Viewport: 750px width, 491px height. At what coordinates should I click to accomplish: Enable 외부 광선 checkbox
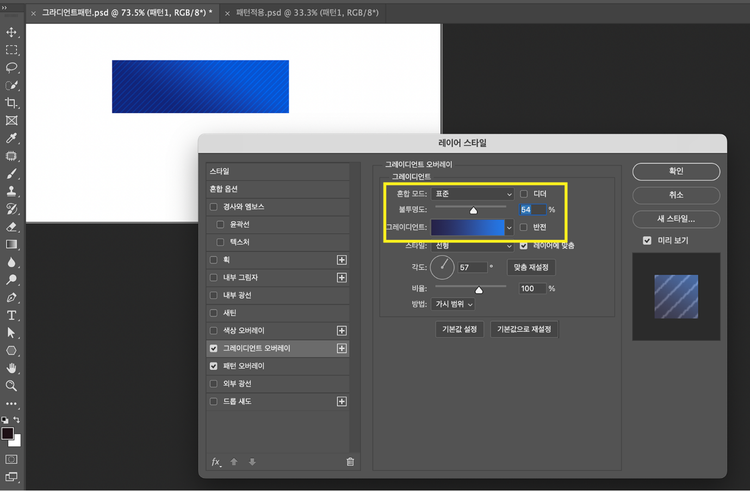pyautogui.click(x=213, y=383)
